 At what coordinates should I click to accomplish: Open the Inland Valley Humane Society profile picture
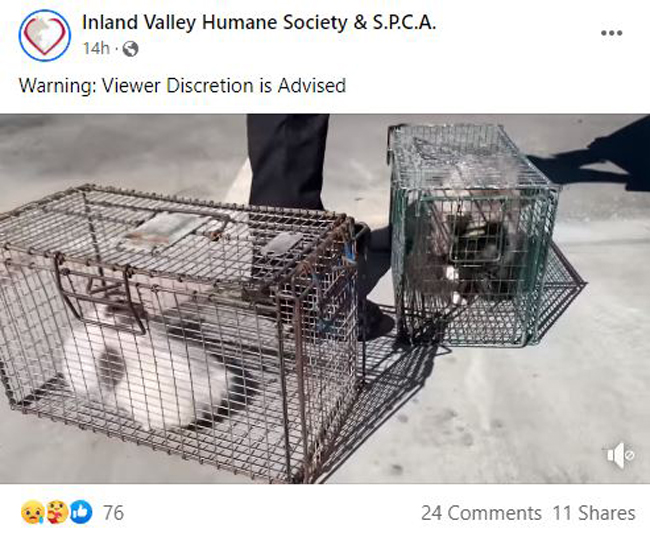(x=44, y=35)
